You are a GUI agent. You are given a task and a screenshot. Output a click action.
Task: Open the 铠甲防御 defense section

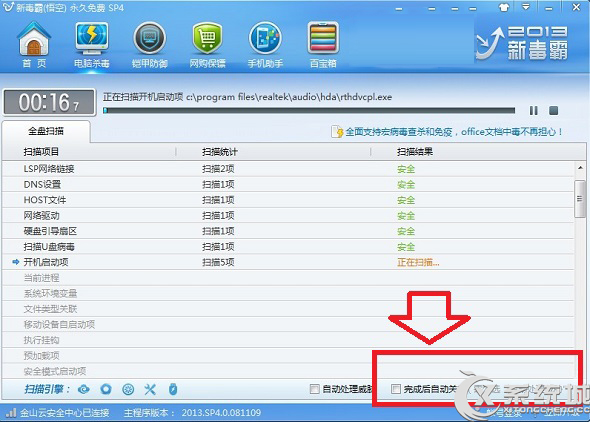(x=149, y=44)
